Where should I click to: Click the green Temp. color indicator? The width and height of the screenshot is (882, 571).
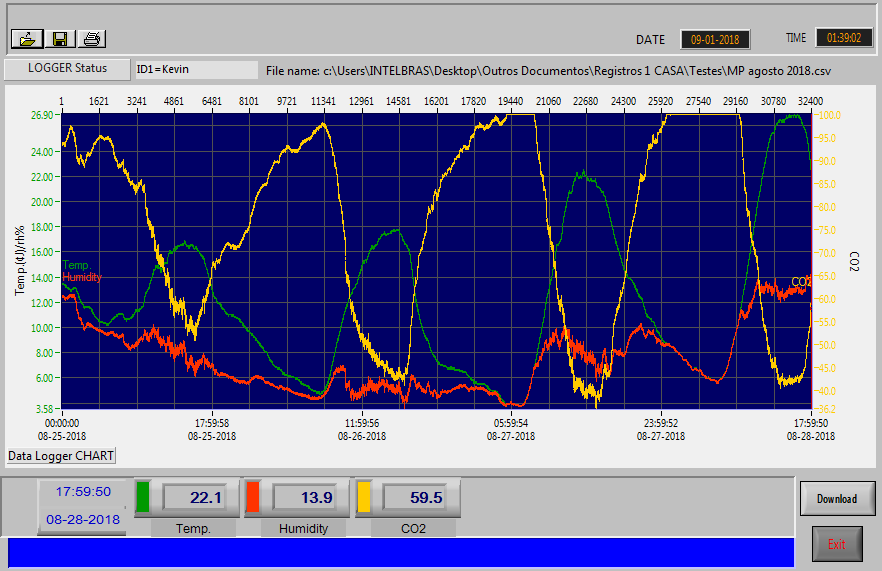142,497
